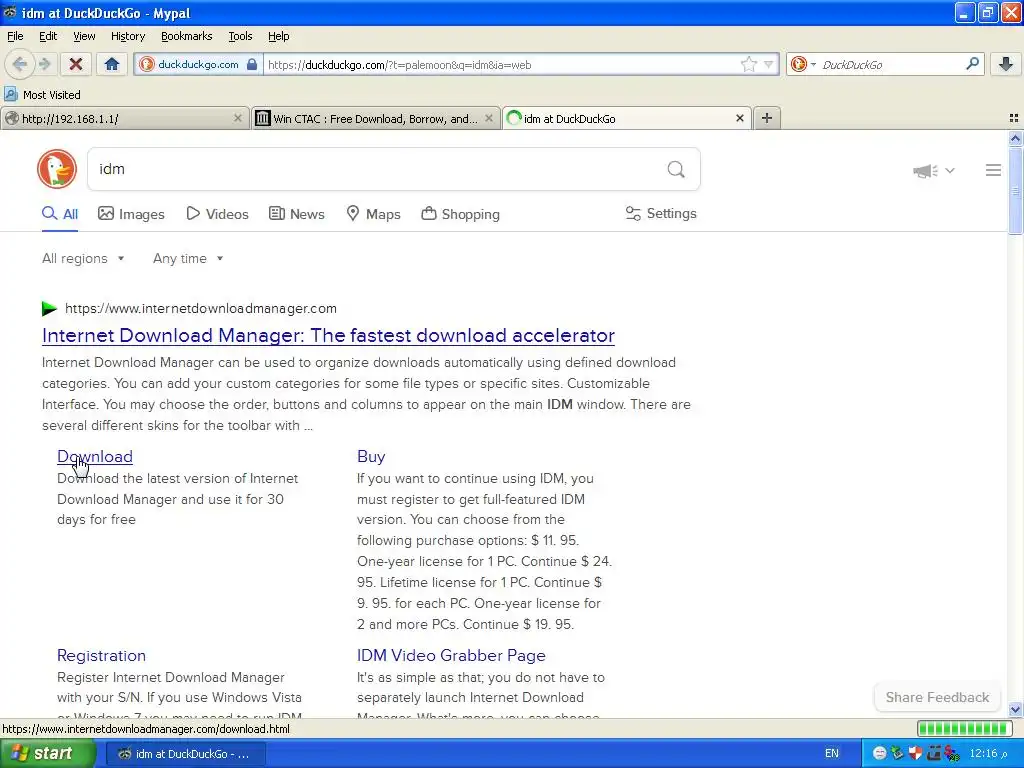Select the Shopping results tab

[x=460, y=214]
